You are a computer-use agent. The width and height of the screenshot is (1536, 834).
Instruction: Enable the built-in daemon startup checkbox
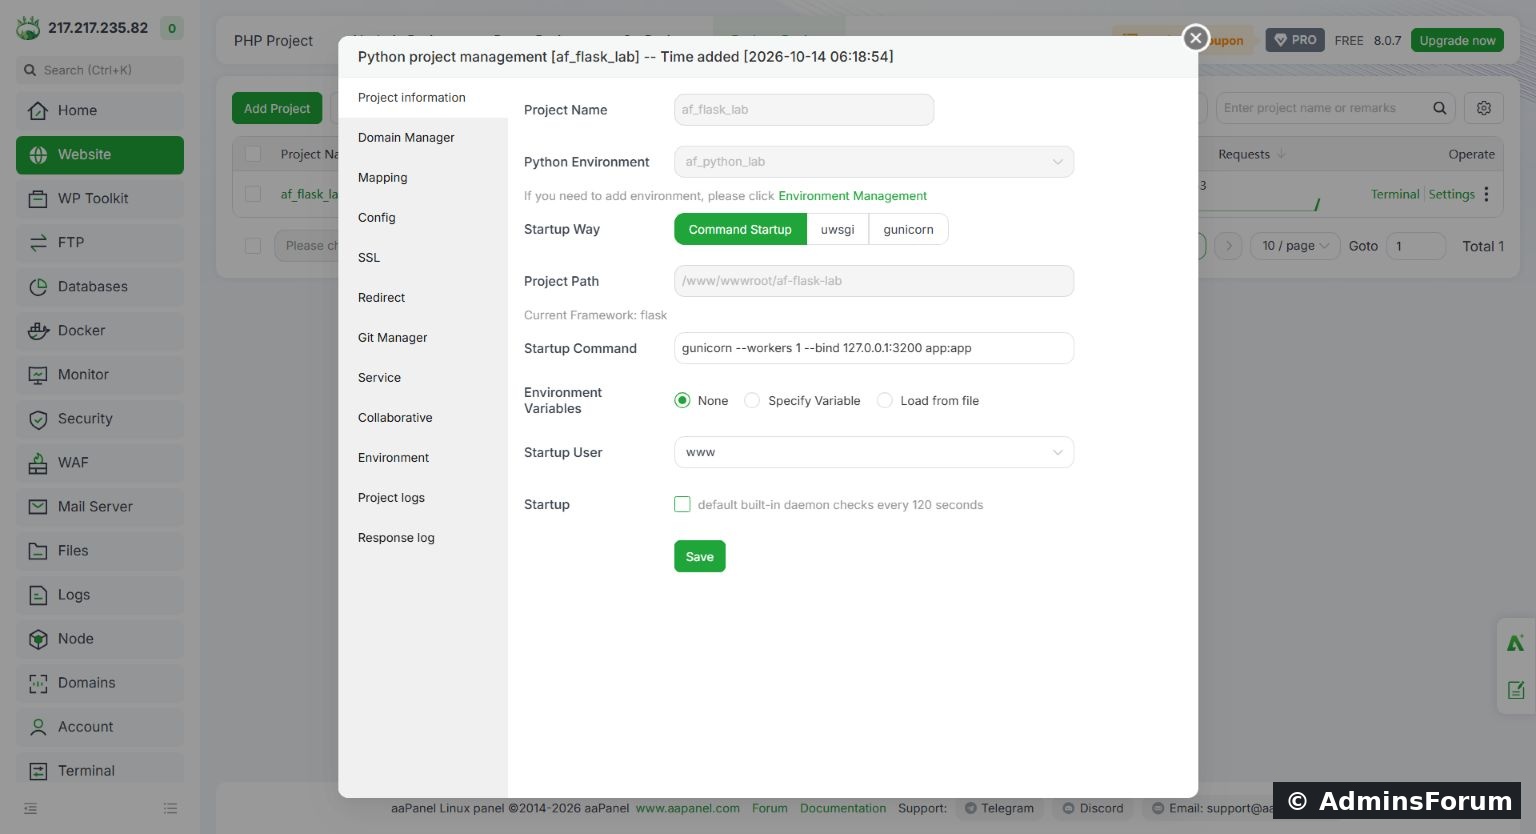[x=682, y=504]
